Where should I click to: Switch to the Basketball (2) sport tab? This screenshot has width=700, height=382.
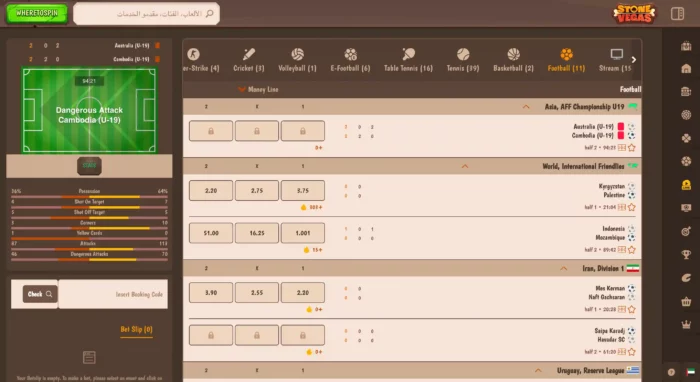point(513,60)
